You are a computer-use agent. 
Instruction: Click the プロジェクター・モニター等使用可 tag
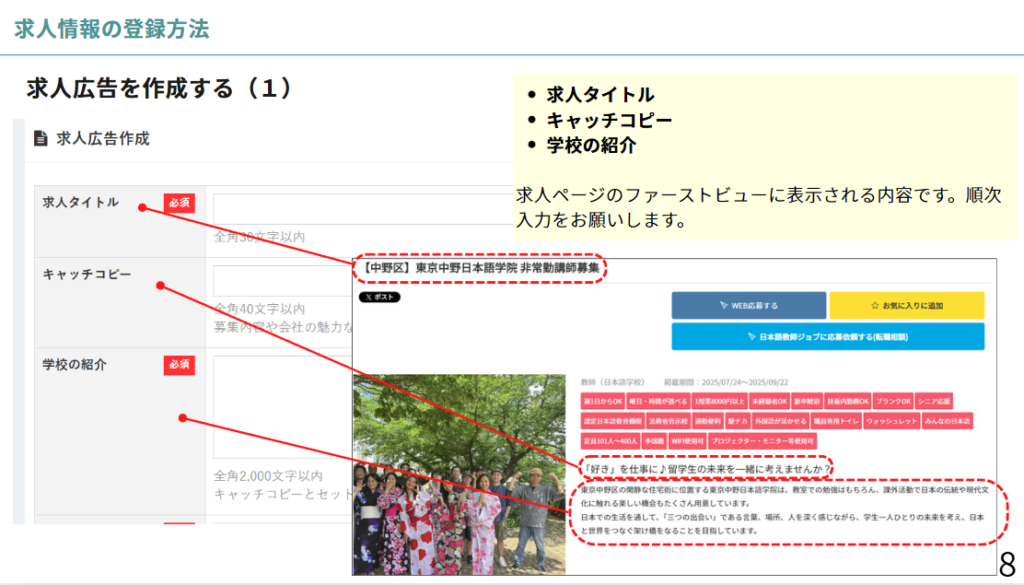pos(762,440)
